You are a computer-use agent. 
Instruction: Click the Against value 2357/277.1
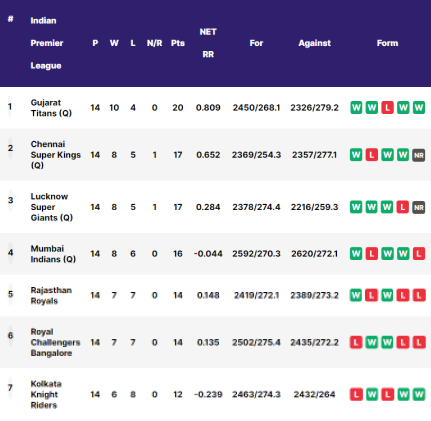[314, 155]
